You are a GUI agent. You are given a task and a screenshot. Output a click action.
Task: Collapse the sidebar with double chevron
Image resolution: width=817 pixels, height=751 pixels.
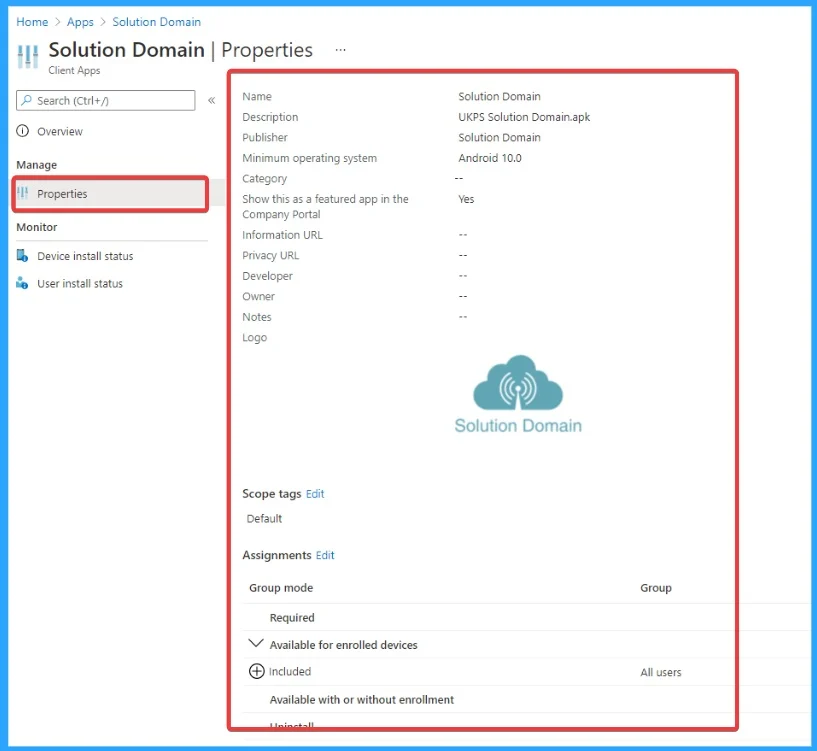click(212, 101)
